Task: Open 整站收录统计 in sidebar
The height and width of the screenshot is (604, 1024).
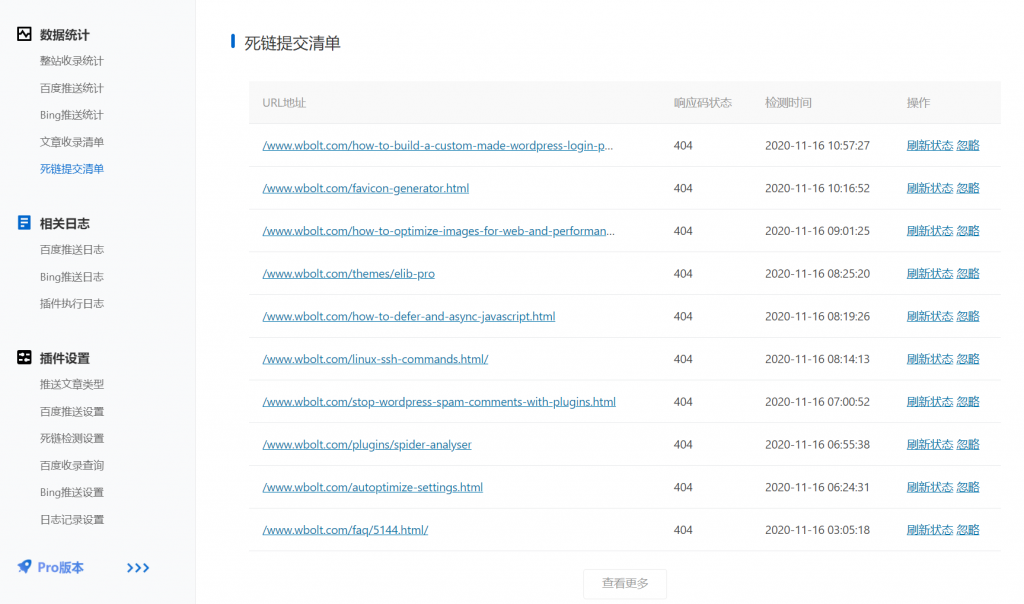Action: pyautogui.click(x=72, y=61)
